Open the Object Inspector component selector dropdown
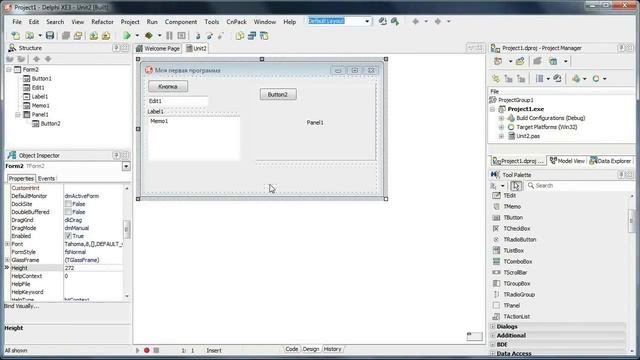This screenshot has width=640, height=360. [126, 166]
